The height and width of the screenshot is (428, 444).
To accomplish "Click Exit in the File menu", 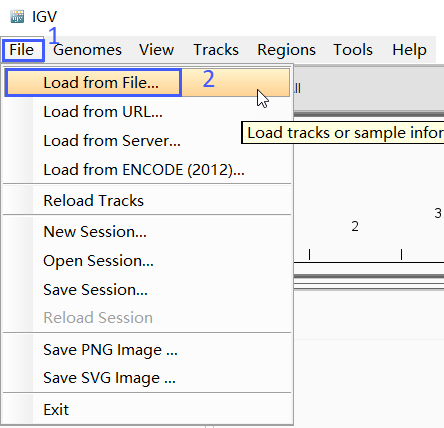I will pyautogui.click(x=147, y=410).
